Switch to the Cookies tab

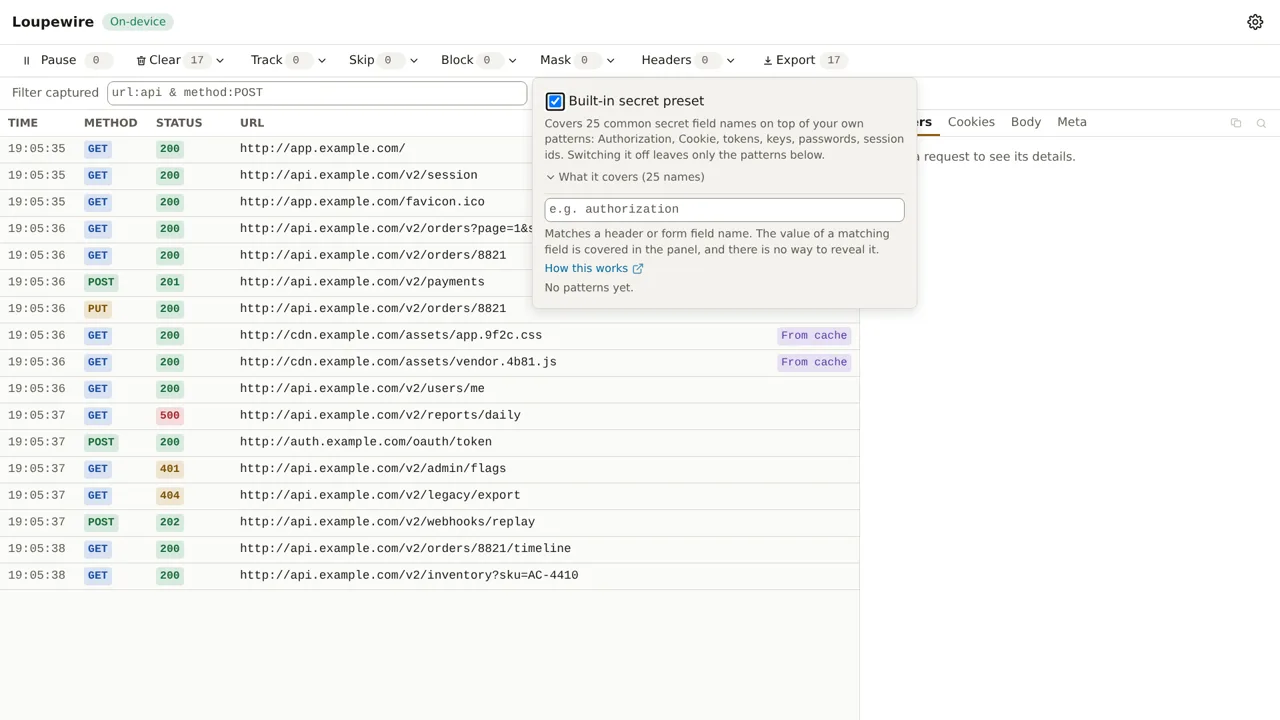971,122
